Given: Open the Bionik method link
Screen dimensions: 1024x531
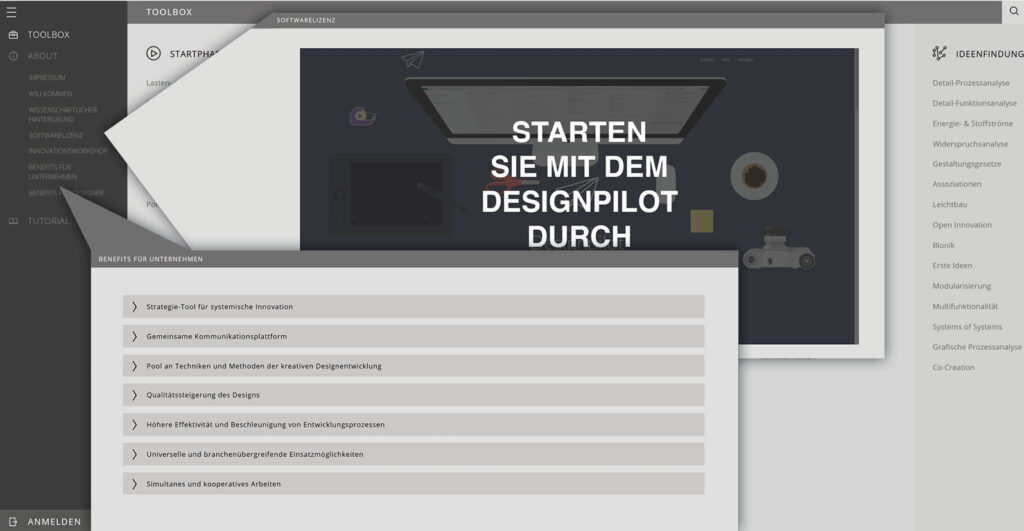Looking at the screenshot, I should coord(943,245).
